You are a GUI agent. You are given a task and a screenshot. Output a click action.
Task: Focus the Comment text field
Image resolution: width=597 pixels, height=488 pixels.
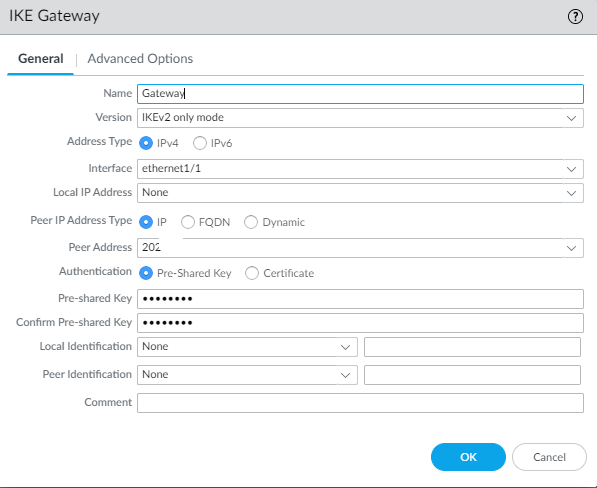click(360, 403)
